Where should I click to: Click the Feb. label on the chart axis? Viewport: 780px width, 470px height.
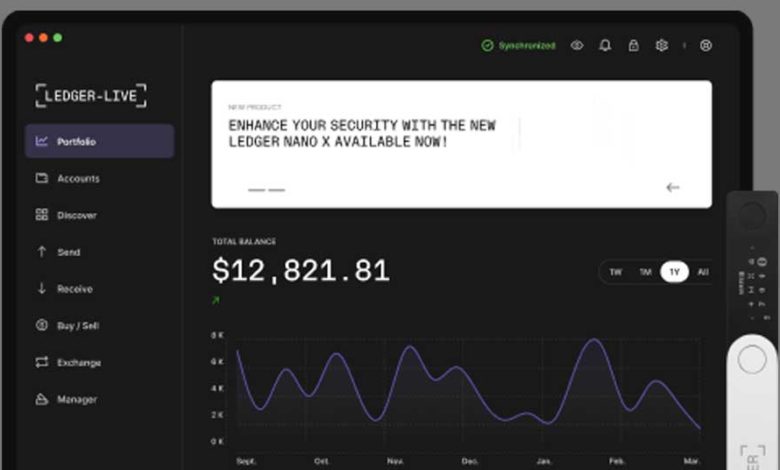[617, 461]
